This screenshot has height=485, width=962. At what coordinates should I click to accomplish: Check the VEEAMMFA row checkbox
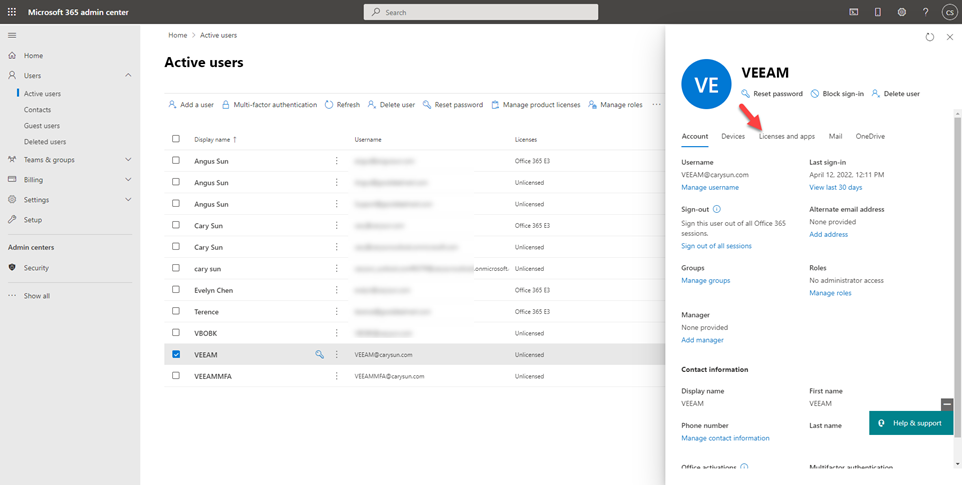(x=176, y=376)
